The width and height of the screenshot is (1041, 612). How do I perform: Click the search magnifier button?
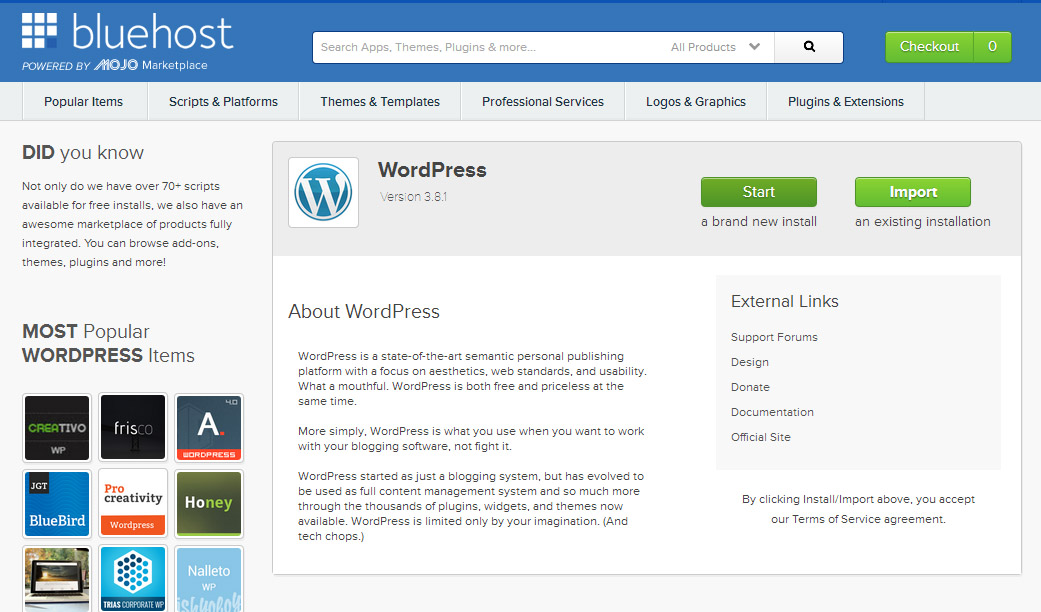(x=808, y=47)
